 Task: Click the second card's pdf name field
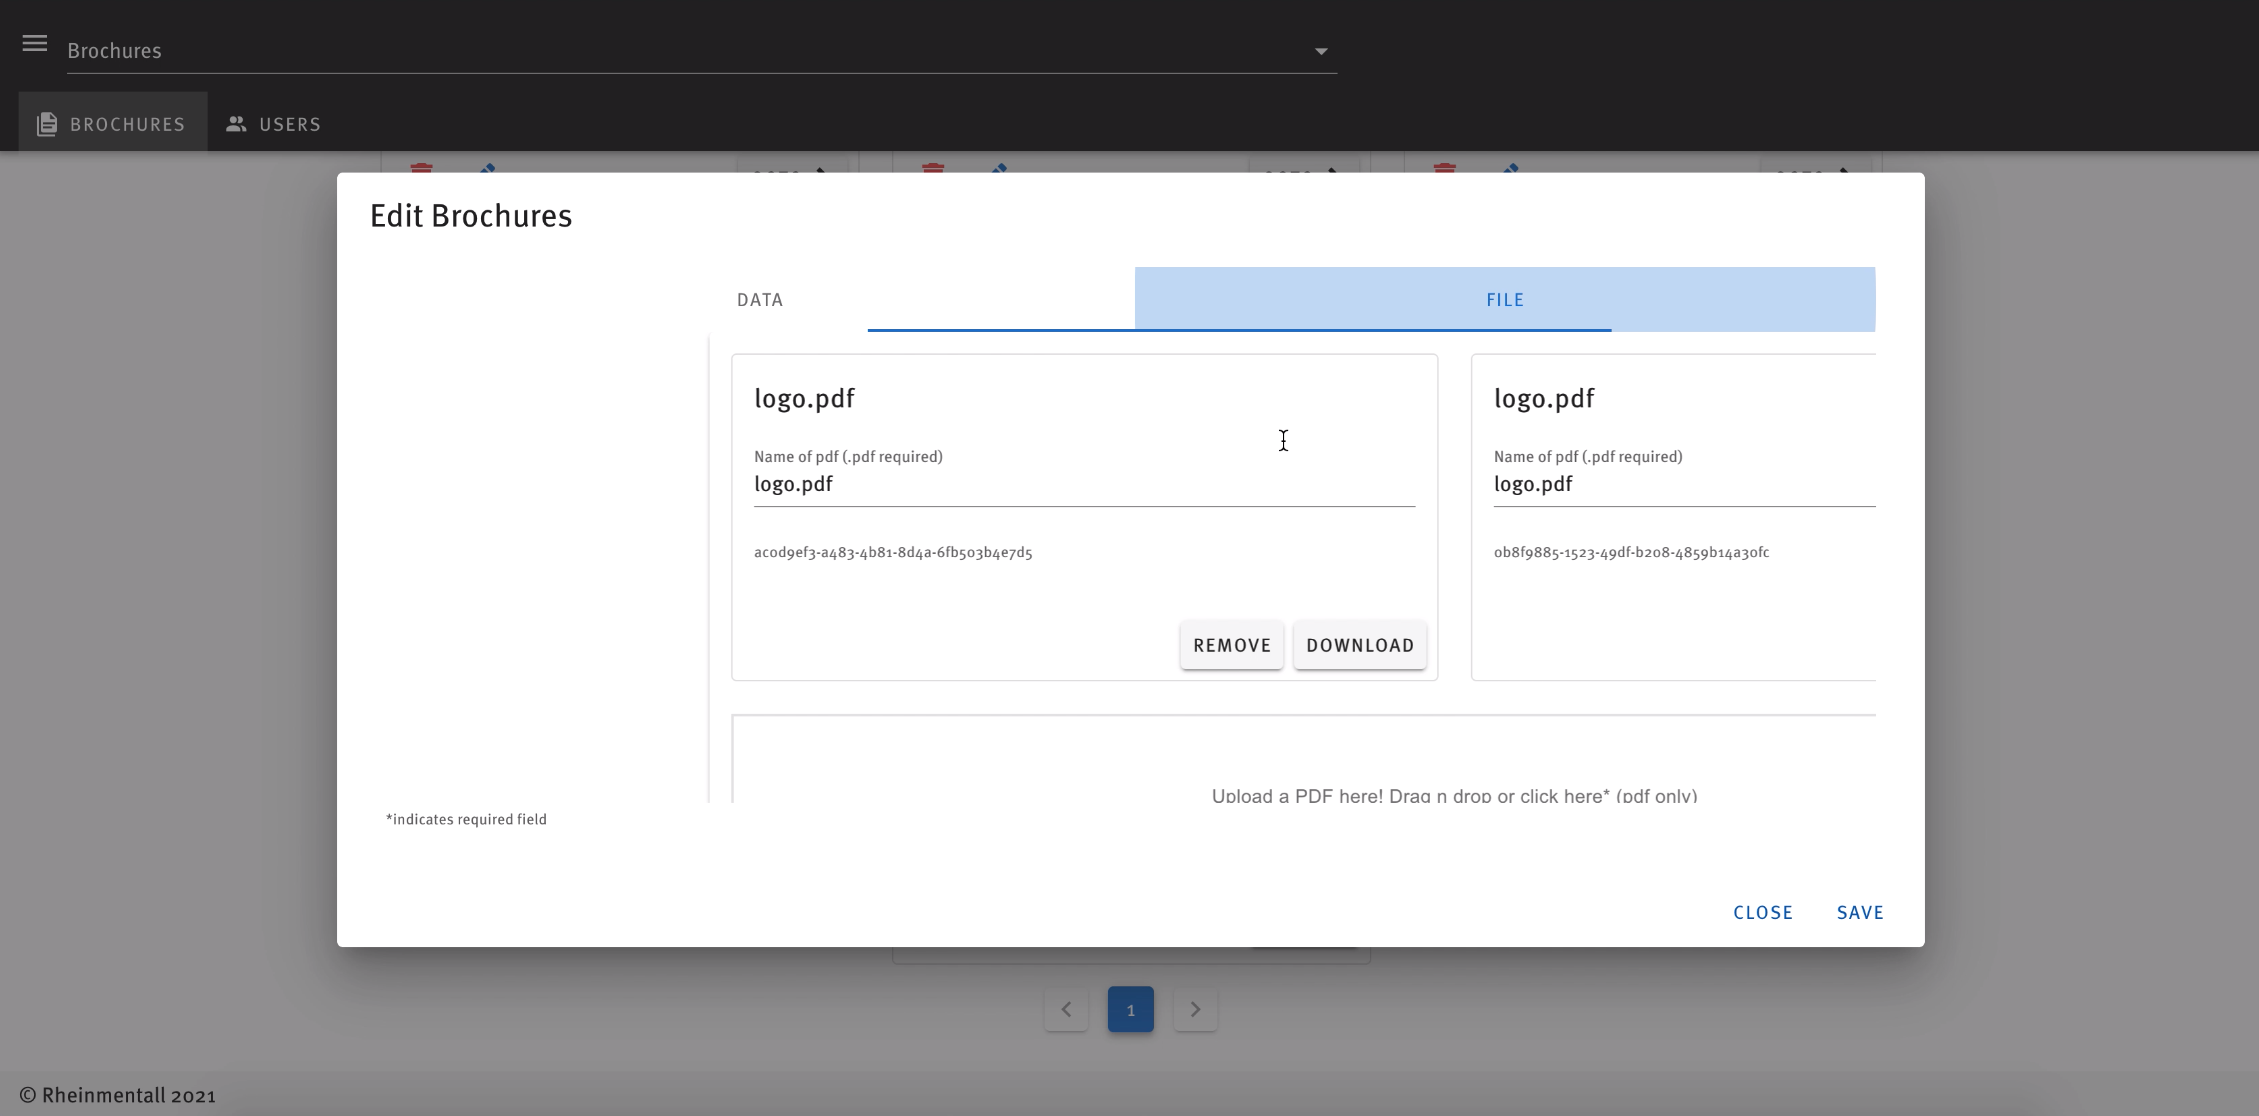pos(1683,485)
